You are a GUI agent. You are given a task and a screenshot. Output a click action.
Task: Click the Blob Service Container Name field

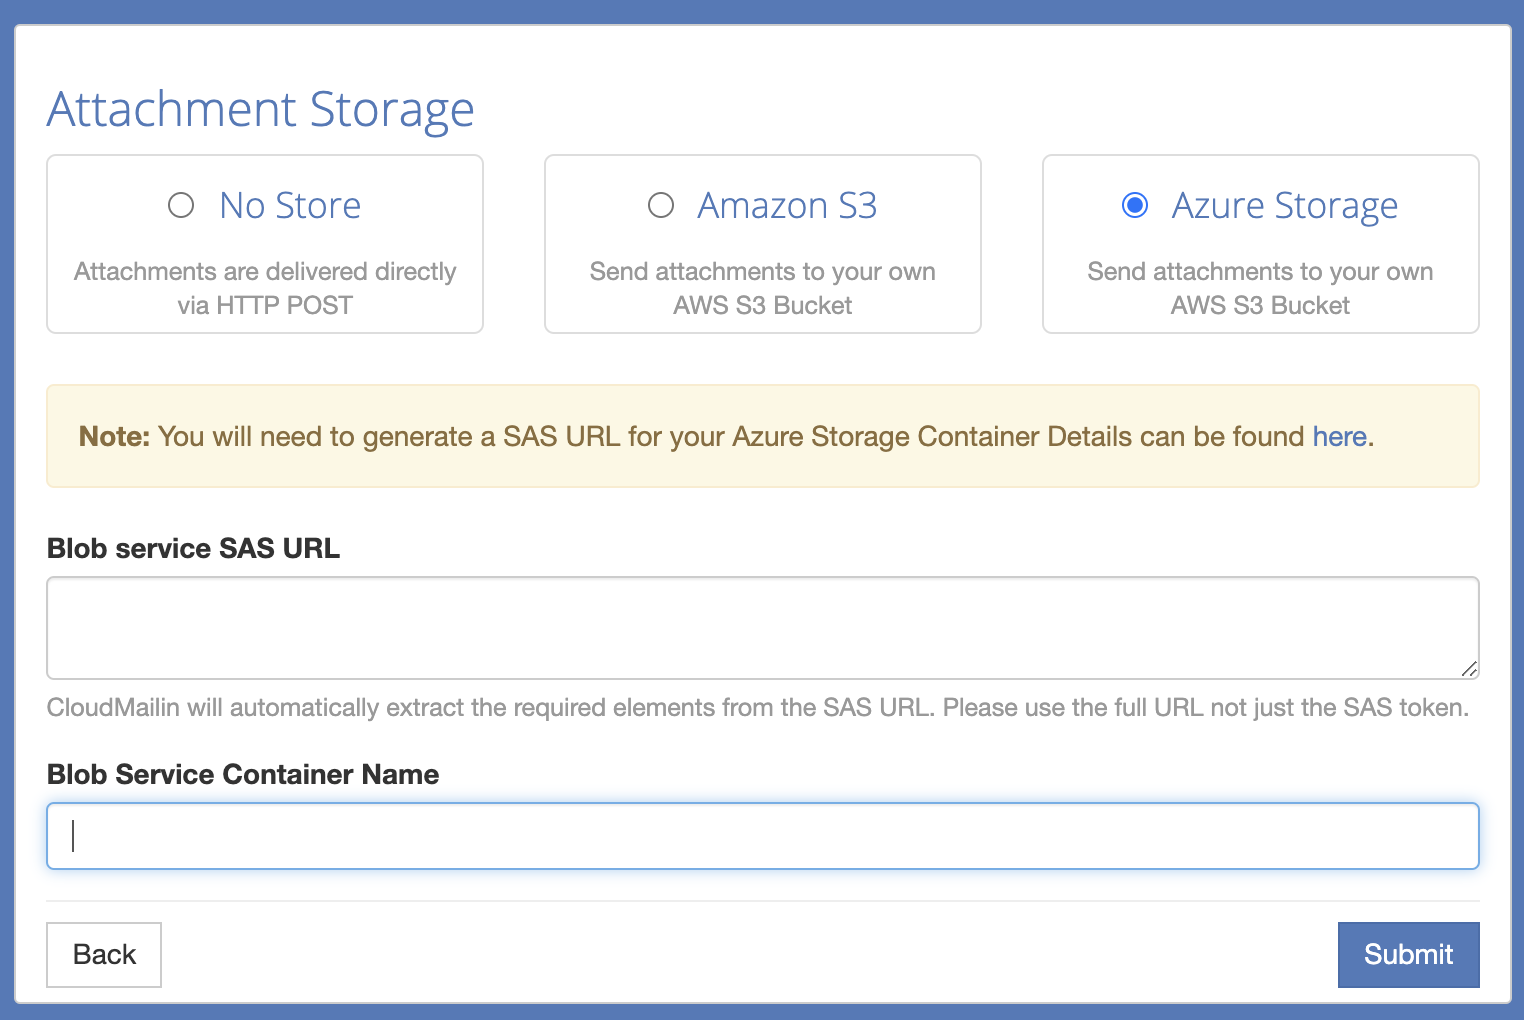(763, 836)
